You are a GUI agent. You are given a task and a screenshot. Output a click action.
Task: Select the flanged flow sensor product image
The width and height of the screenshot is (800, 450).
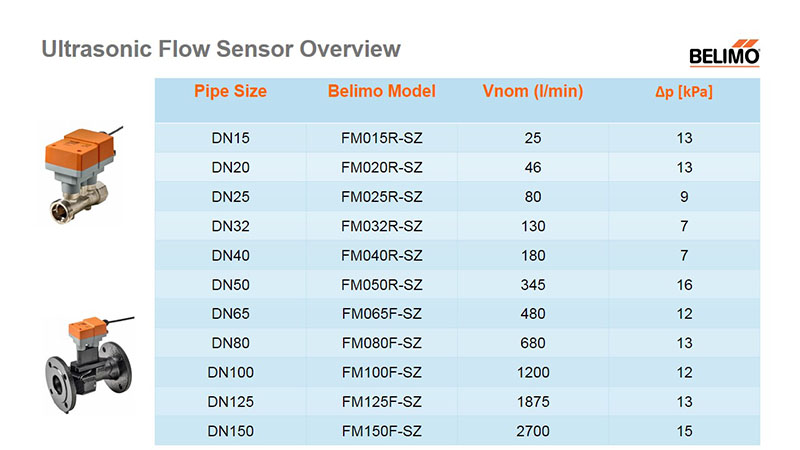click(x=89, y=364)
